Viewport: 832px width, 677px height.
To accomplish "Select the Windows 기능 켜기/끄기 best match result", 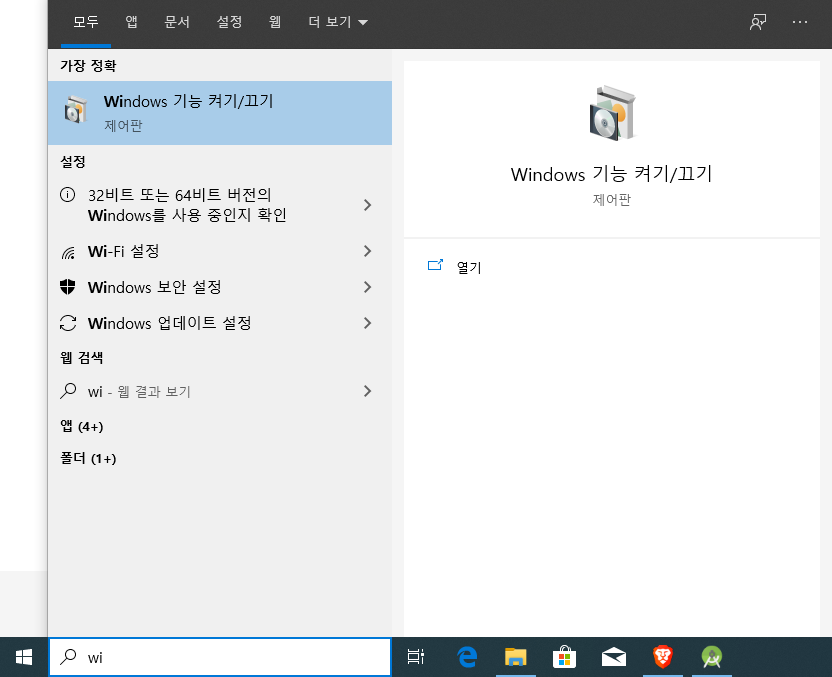I will 220,113.
